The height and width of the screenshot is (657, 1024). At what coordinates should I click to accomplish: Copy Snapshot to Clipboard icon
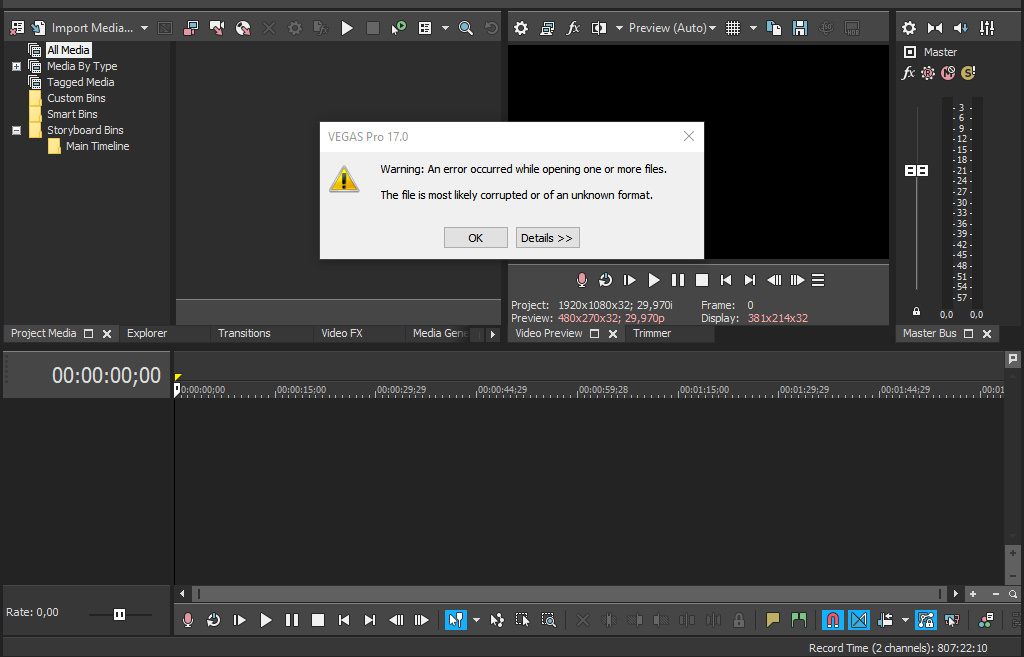pyautogui.click(x=774, y=27)
